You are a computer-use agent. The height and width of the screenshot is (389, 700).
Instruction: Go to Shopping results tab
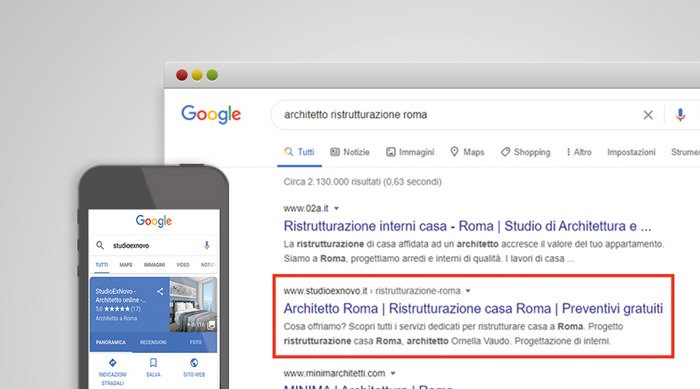(525, 152)
